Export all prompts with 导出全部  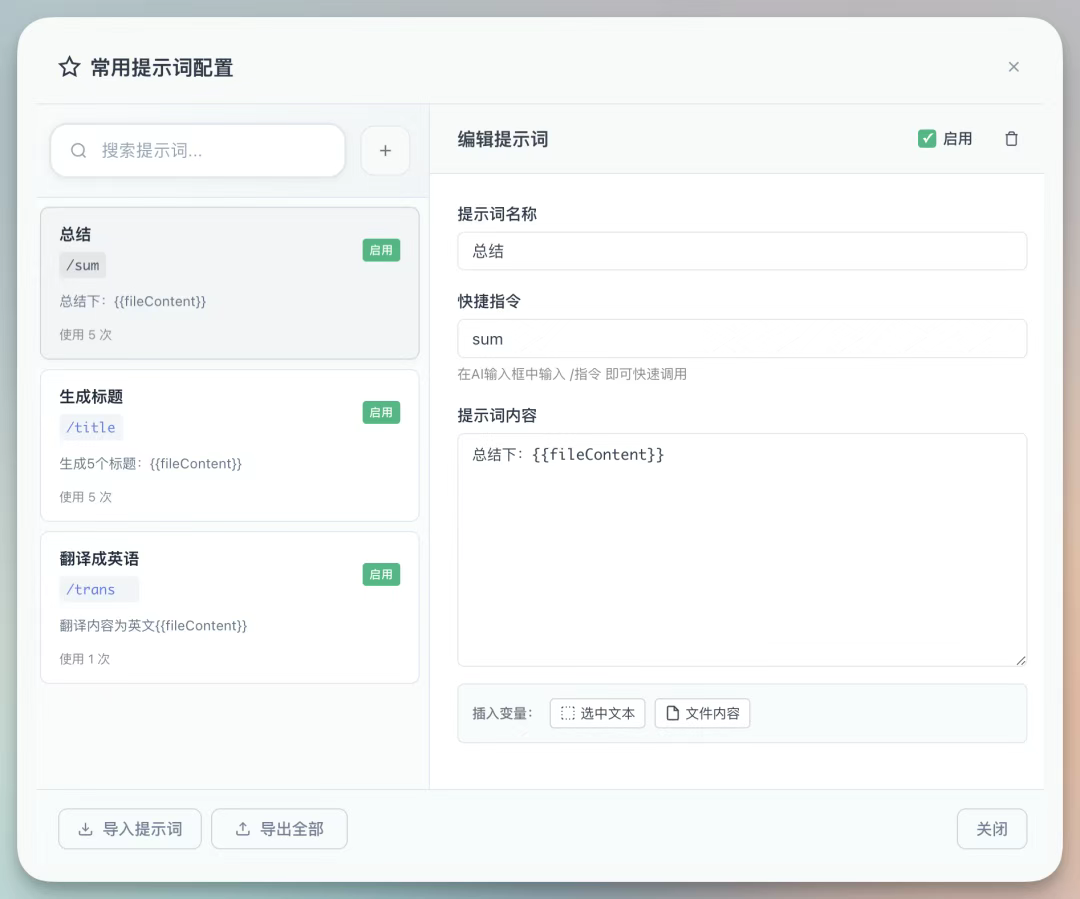tap(279, 829)
